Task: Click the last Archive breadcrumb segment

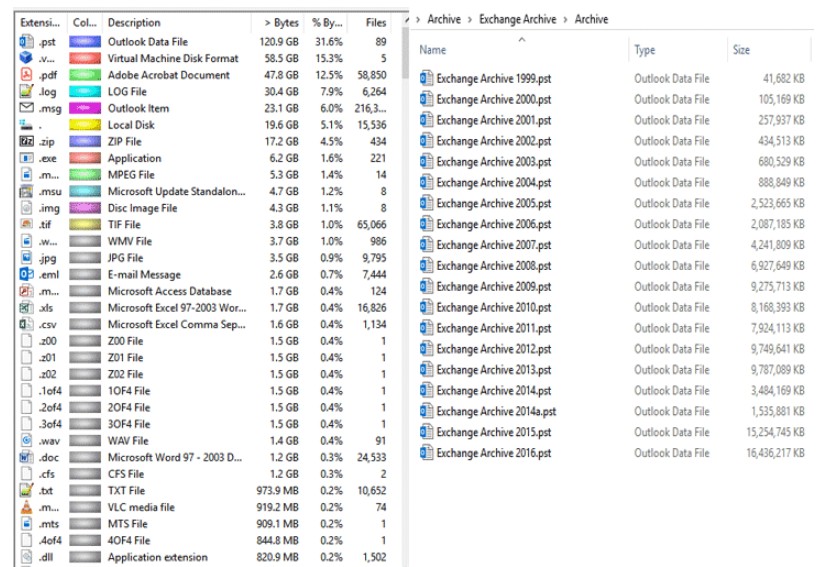Action: tap(591, 19)
